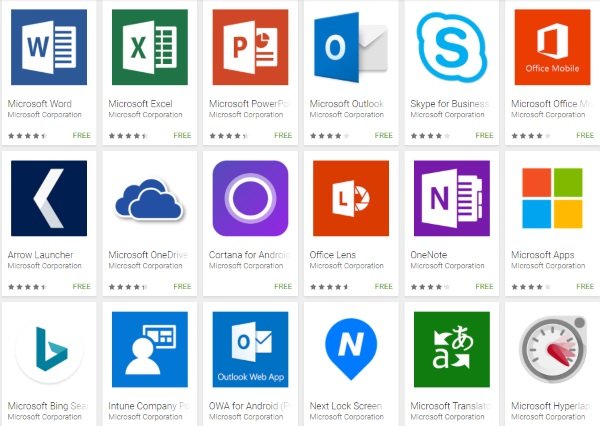Open the Microsoft Bing Search title
The image size is (600, 426).
[48, 406]
